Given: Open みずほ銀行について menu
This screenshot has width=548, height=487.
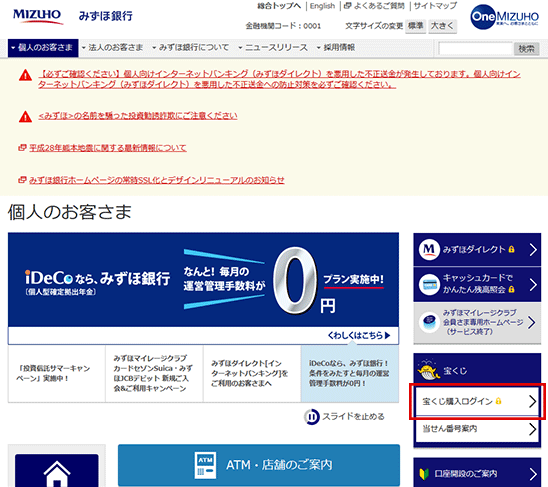Looking at the screenshot, I should pyautogui.click(x=190, y=48).
